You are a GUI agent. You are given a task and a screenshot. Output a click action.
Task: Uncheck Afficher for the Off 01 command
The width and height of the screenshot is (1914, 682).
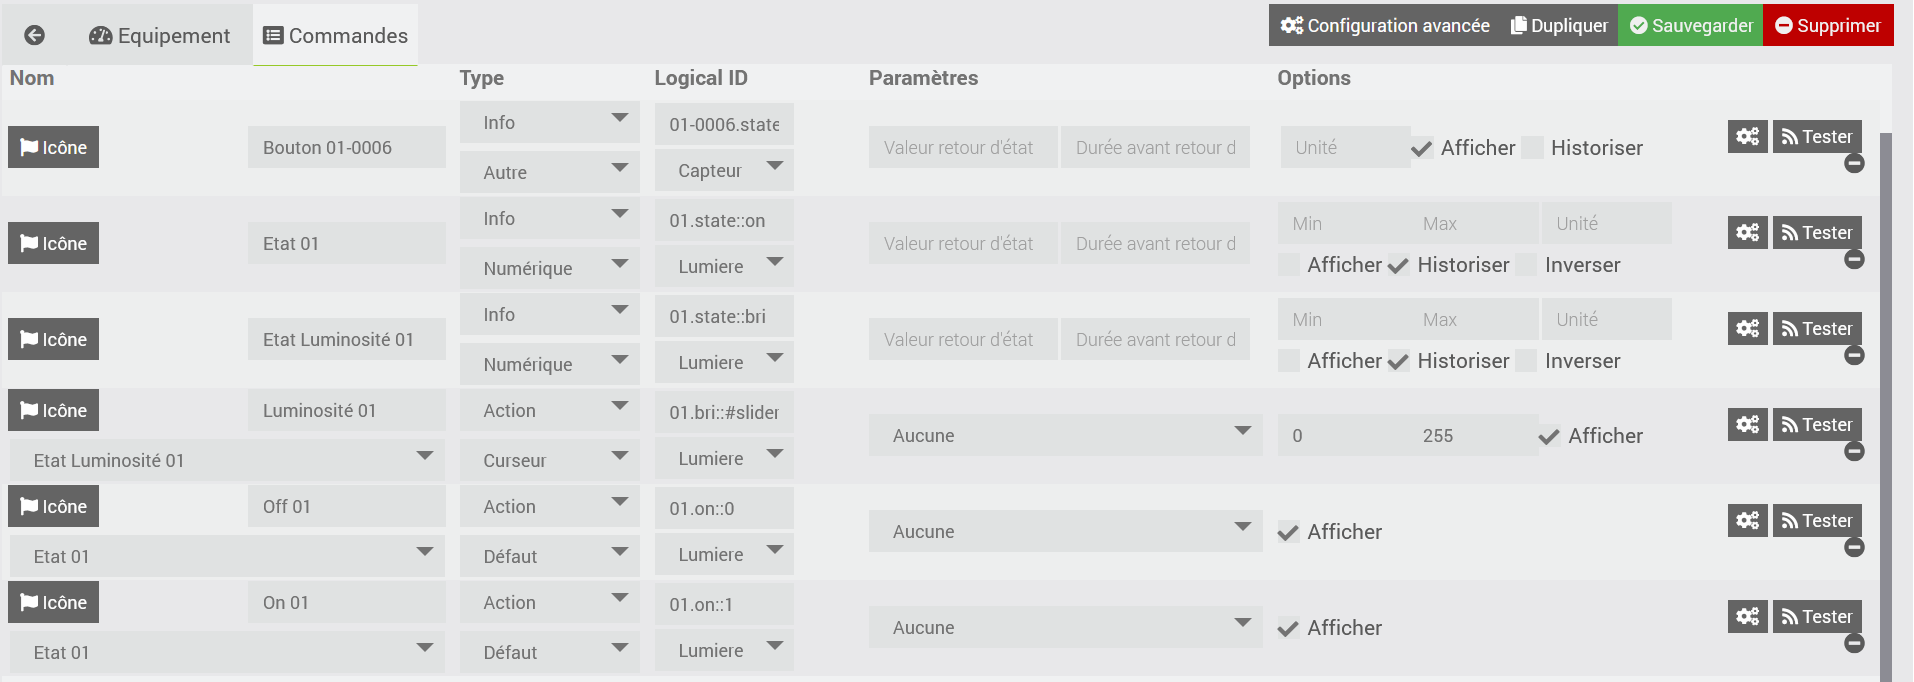pyautogui.click(x=1289, y=532)
